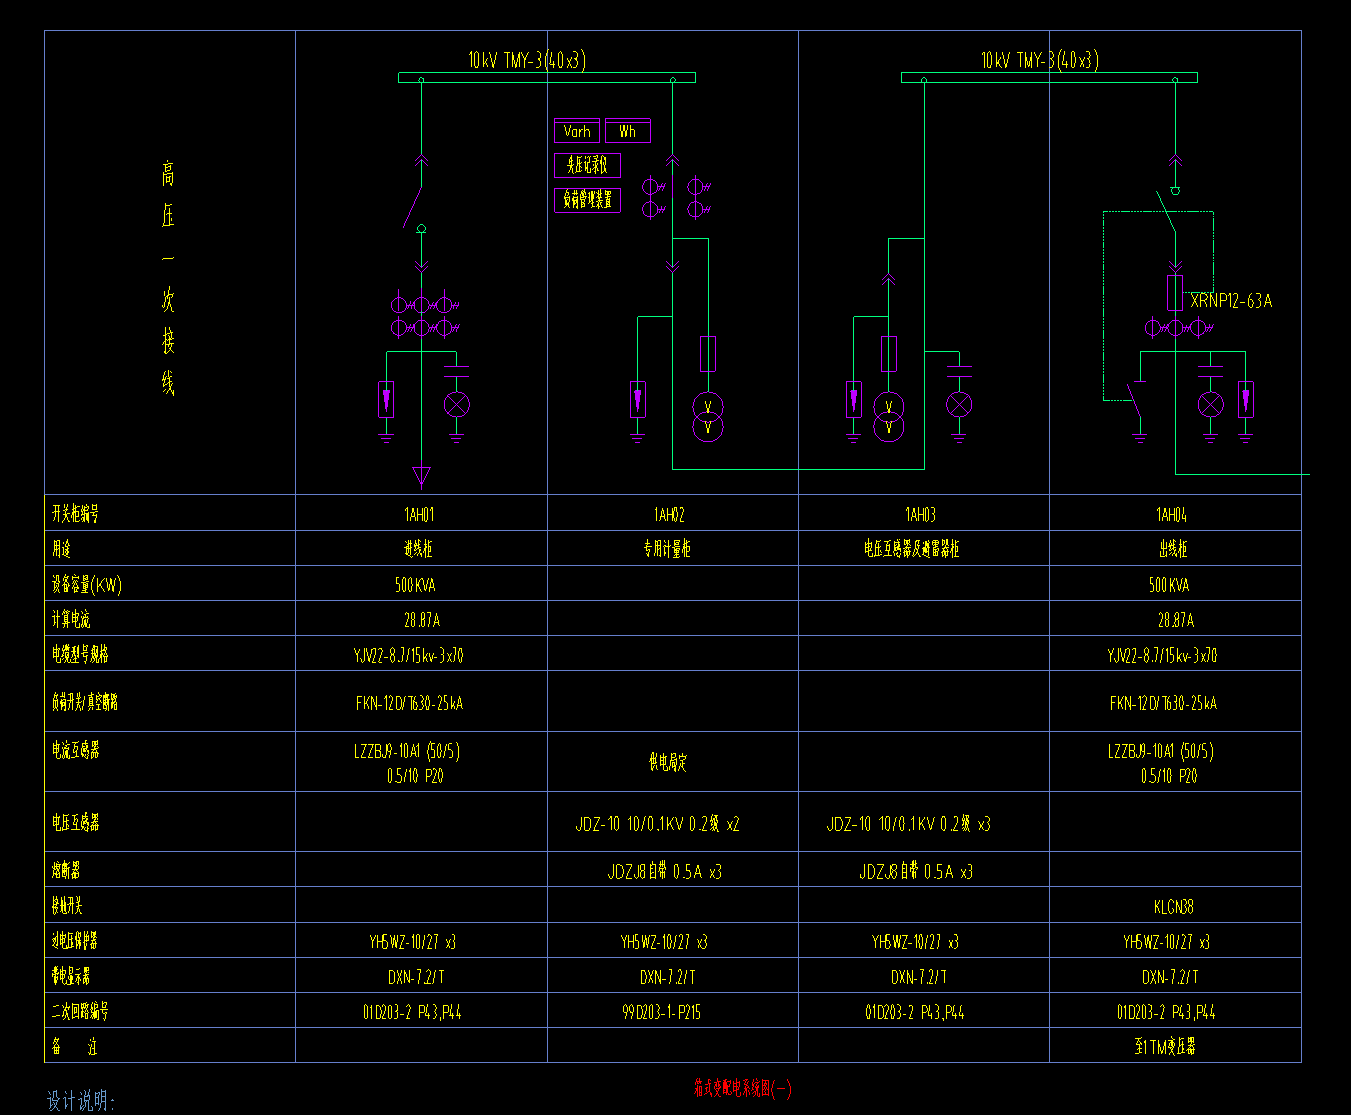This screenshot has height=1115, width=1351.
Task: Select the 带电显示器 row header
Action: (71, 976)
